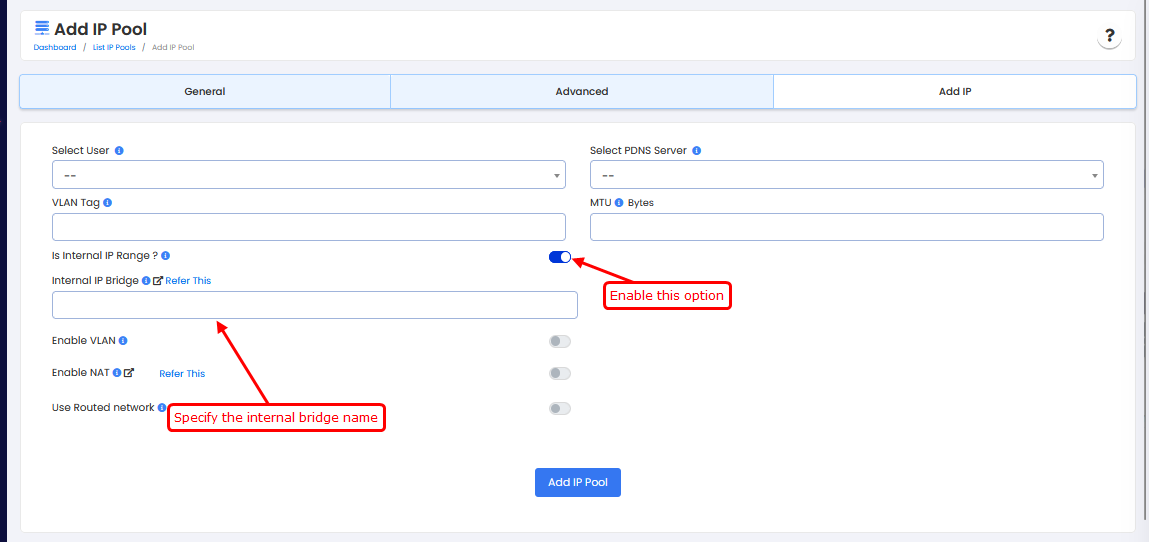Screen dimensions: 1149x542
Task: Click info icon next to Select User
Action: pos(119,151)
